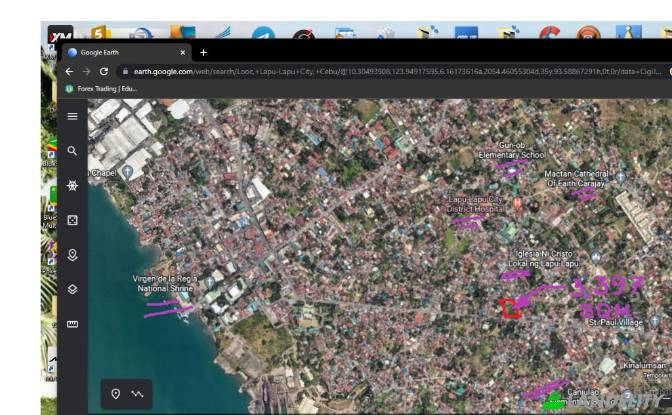Viewport: 672px width, 415px height.
Task: Open Projects pin icon in sidebar
Action: 72,255
